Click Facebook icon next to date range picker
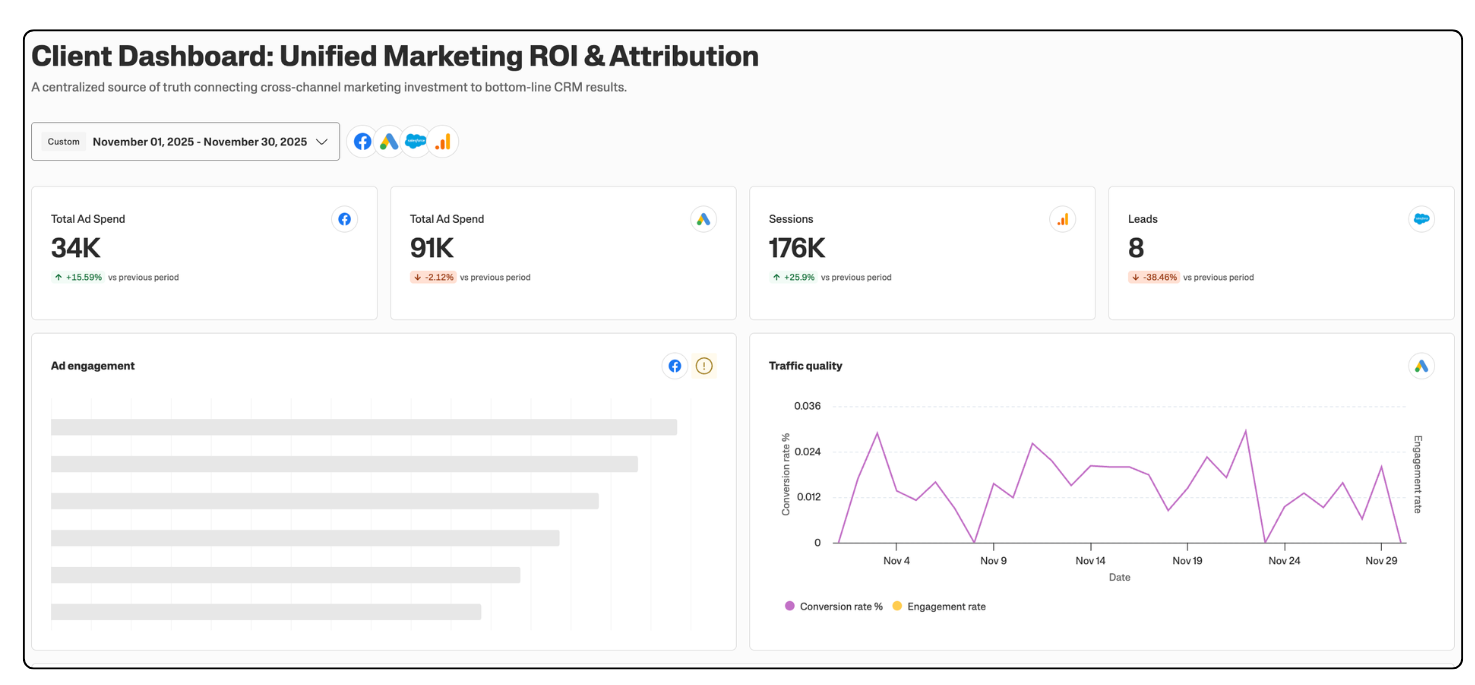This screenshot has width=1475, height=685. pos(362,142)
